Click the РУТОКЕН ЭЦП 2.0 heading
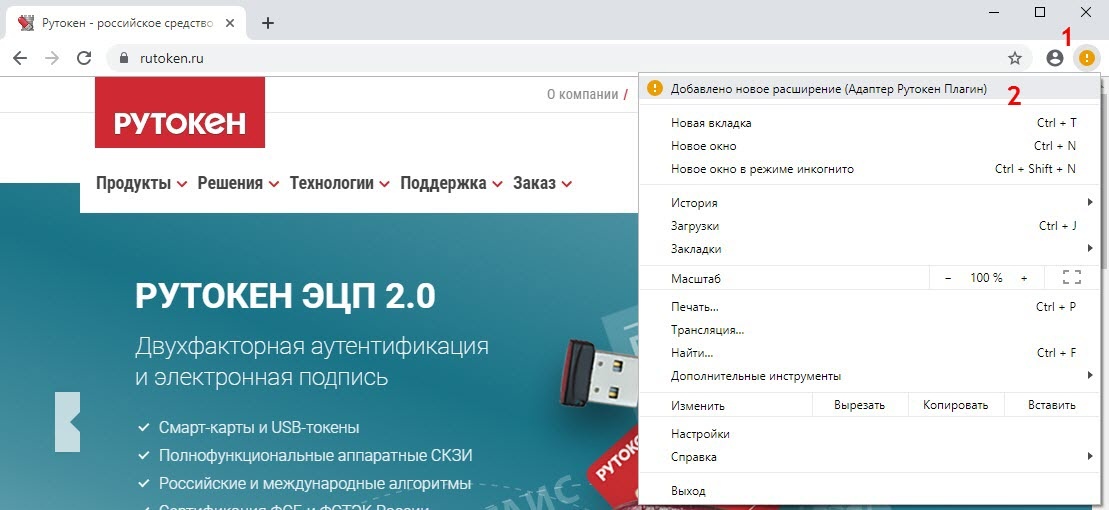1109x510 pixels. (x=285, y=296)
